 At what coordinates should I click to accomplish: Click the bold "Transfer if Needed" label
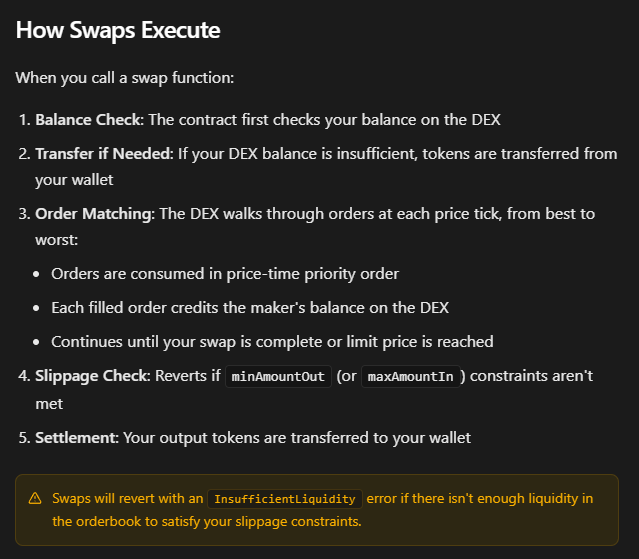[x=105, y=154]
